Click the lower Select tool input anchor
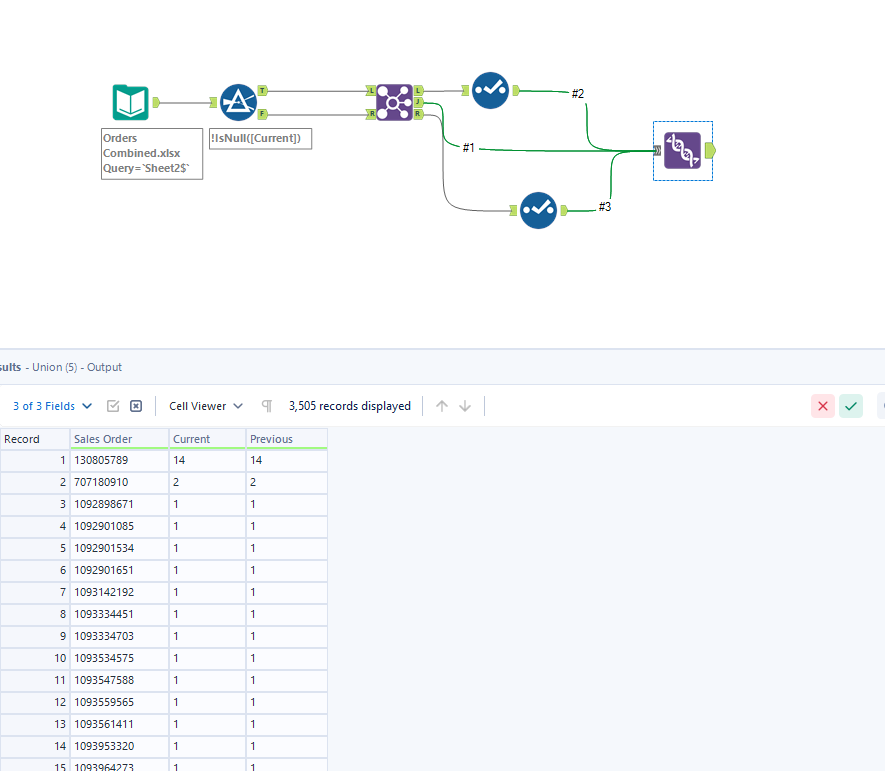This screenshot has width=885, height=771. (513, 211)
